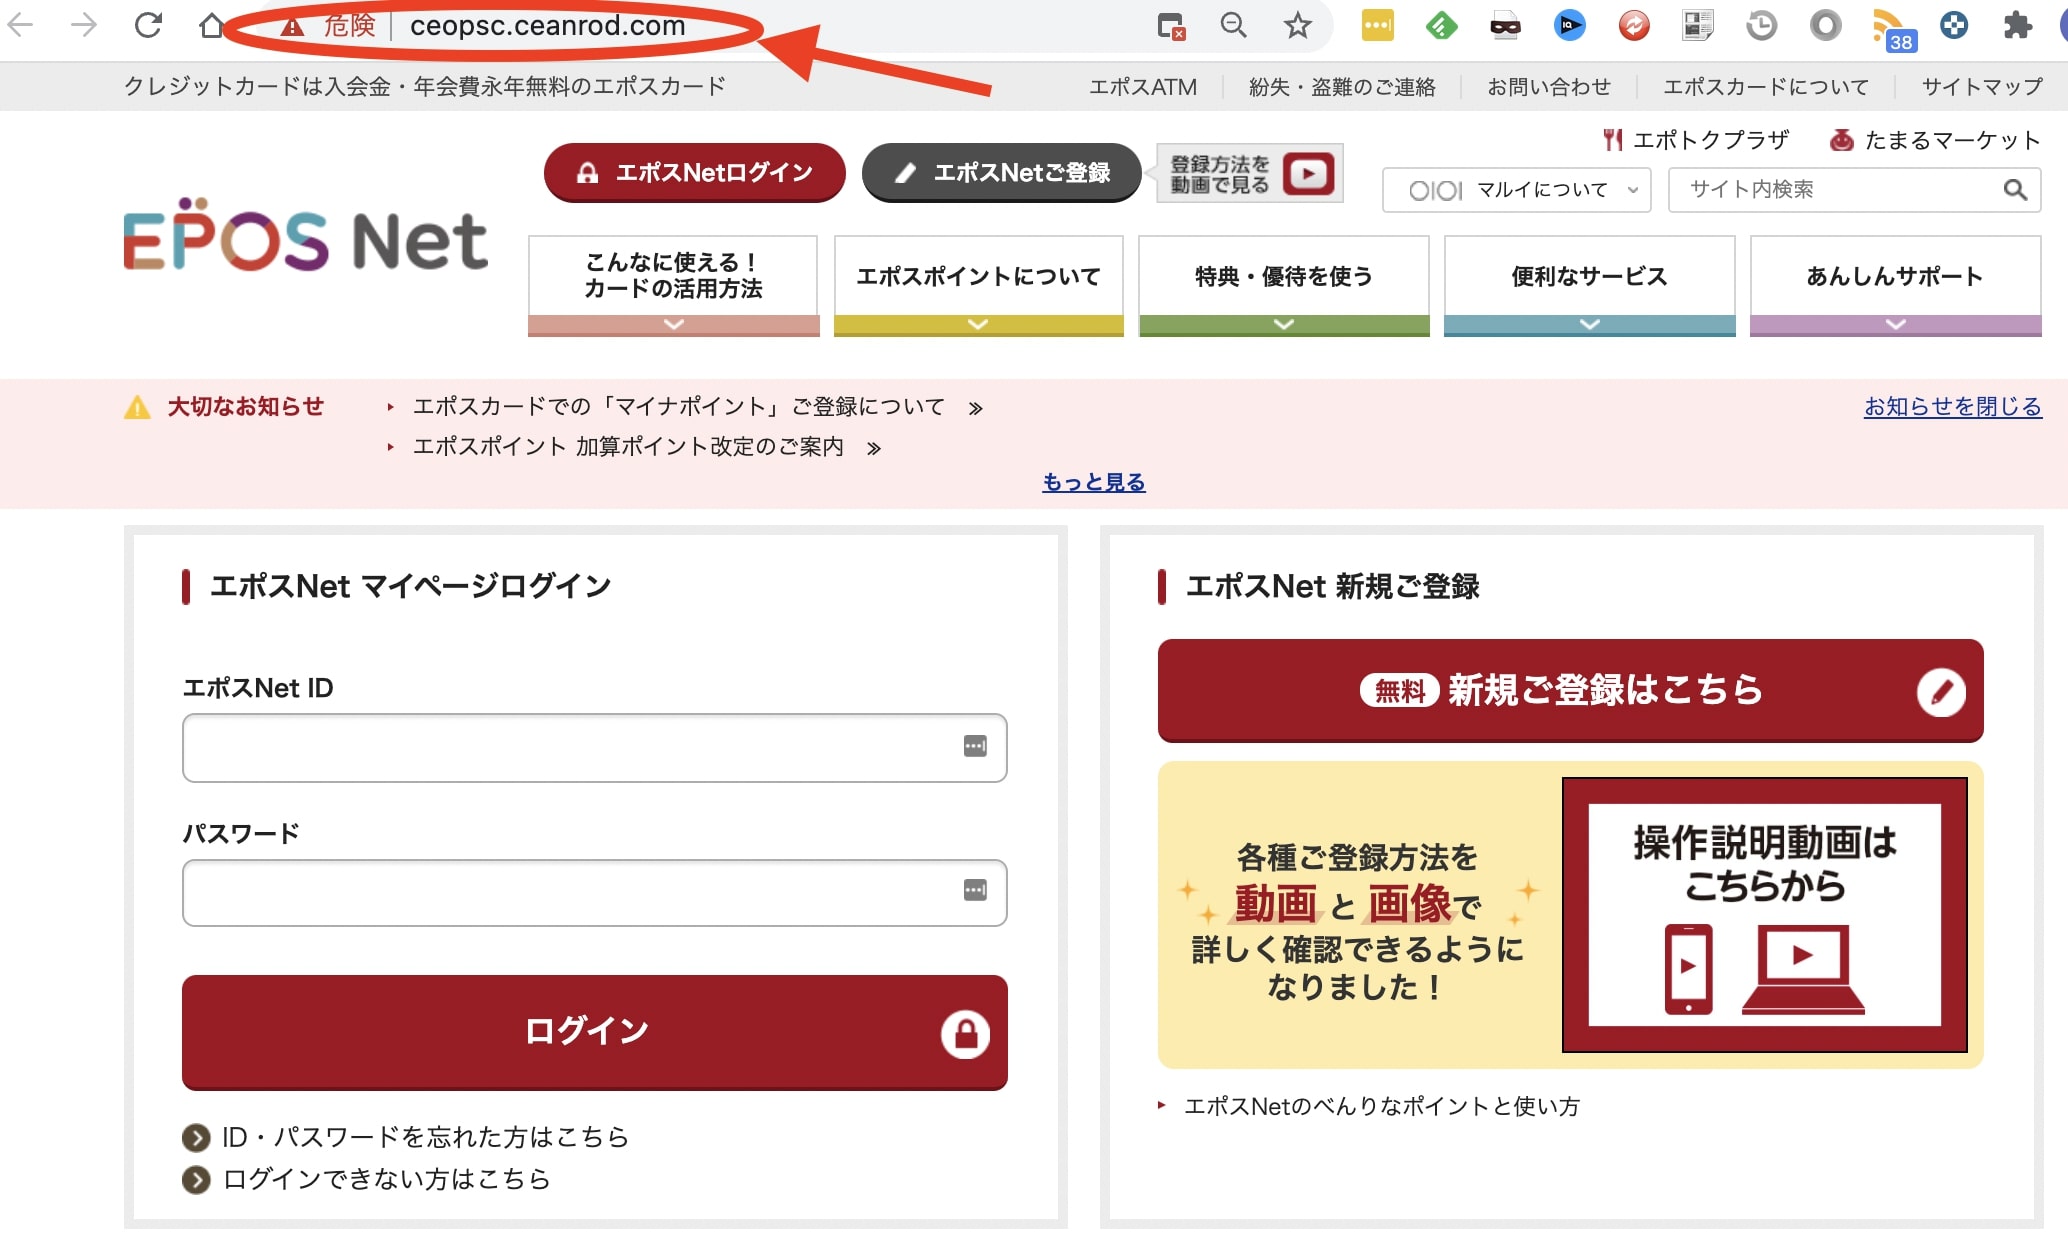This screenshot has height=1246, width=2068.
Task: Expand the あんしんサポート menu
Action: pyautogui.click(x=1895, y=285)
